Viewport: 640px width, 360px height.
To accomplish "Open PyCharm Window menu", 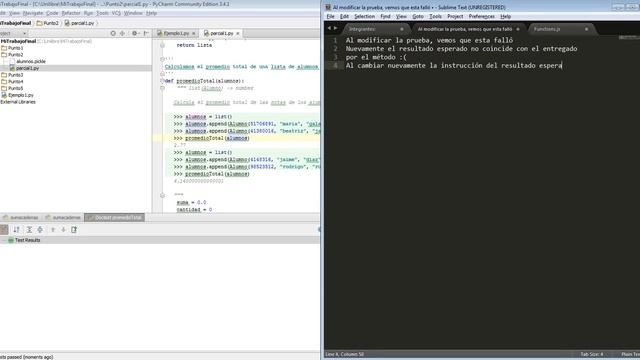I will [133, 13].
